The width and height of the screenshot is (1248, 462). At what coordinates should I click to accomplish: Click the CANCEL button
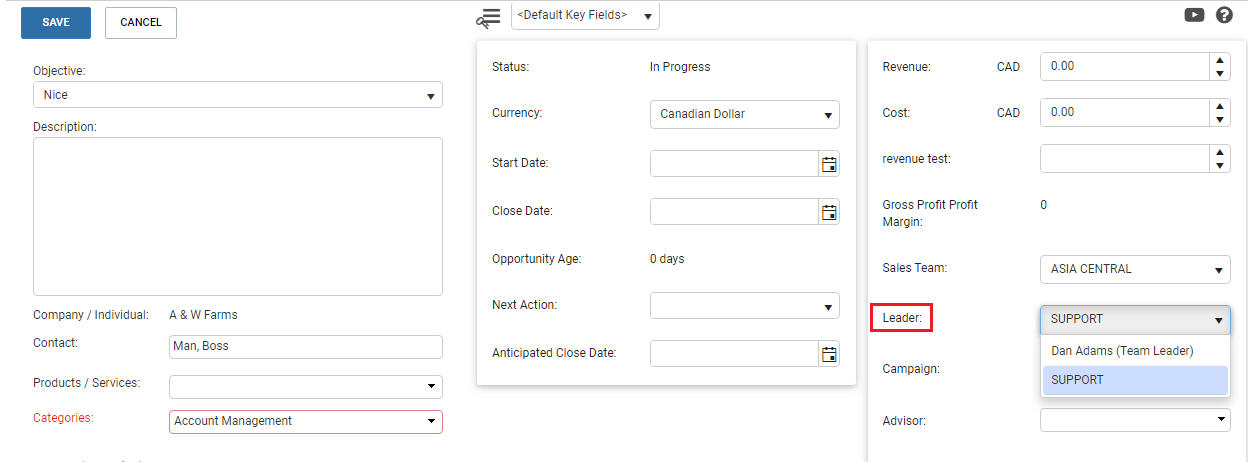click(141, 23)
